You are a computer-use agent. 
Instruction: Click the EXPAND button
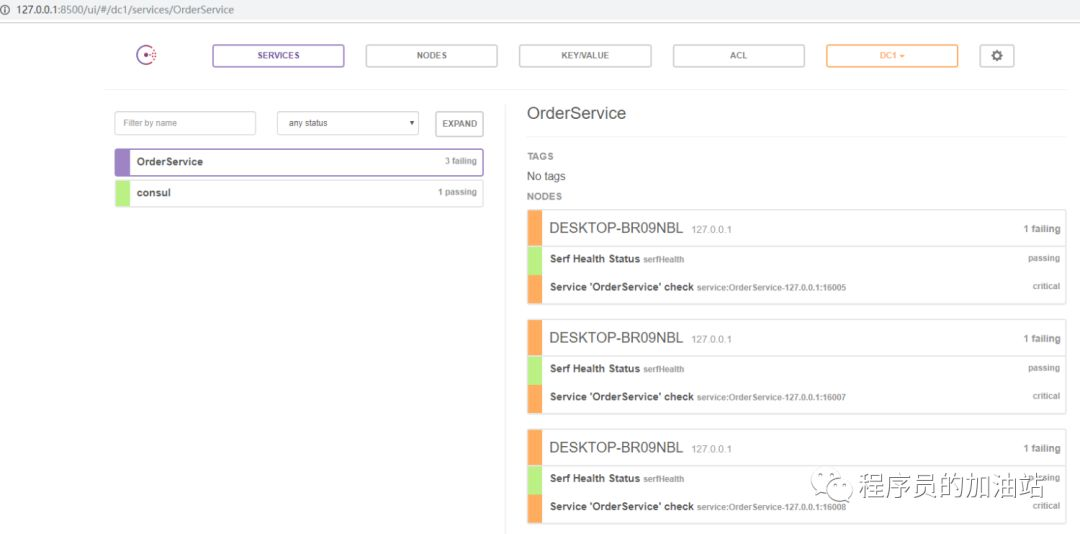click(x=459, y=124)
